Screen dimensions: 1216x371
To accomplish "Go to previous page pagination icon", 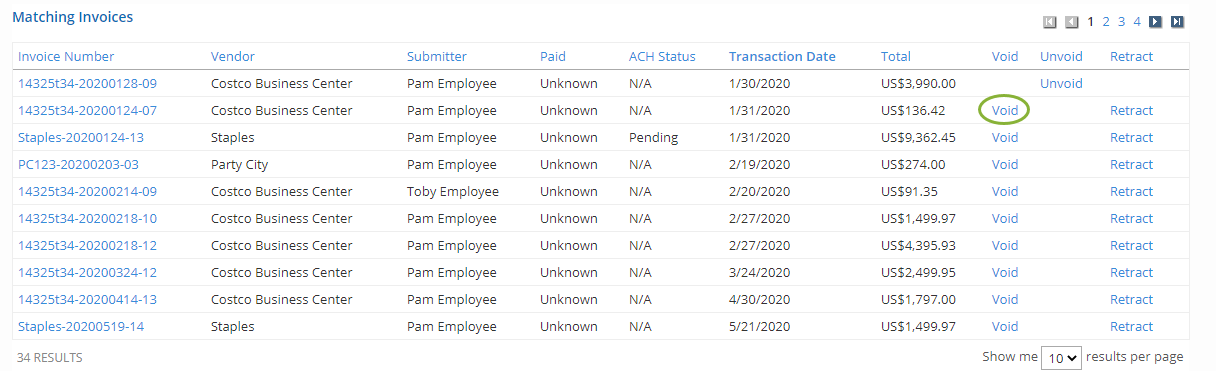I will 1072,21.
